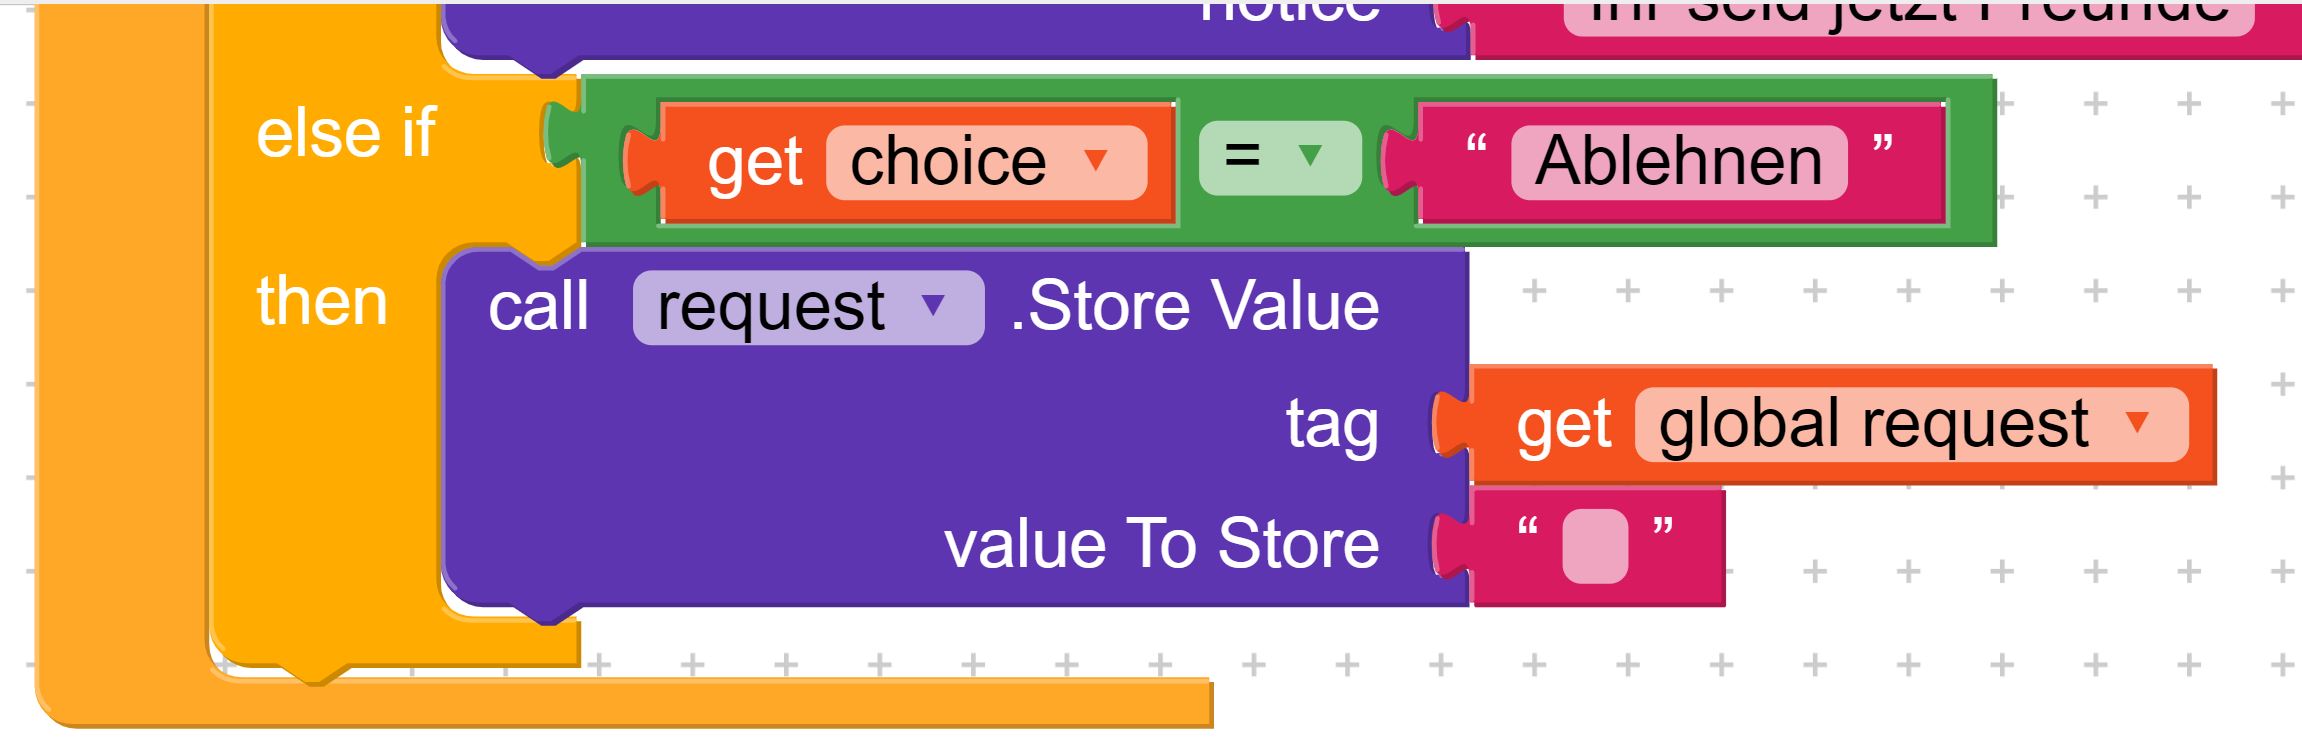Open the choice variable dropdown arrow
The height and width of the screenshot is (744, 2302).
tap(1096, 160)
